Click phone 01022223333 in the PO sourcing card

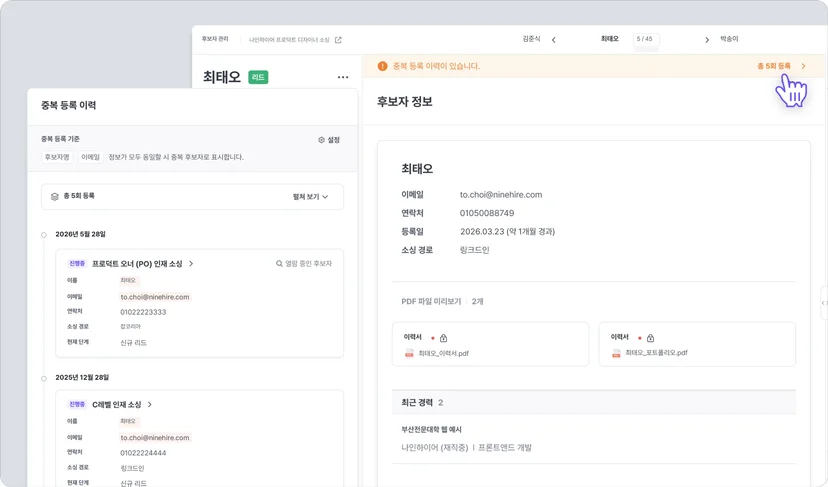coord(143,312)
